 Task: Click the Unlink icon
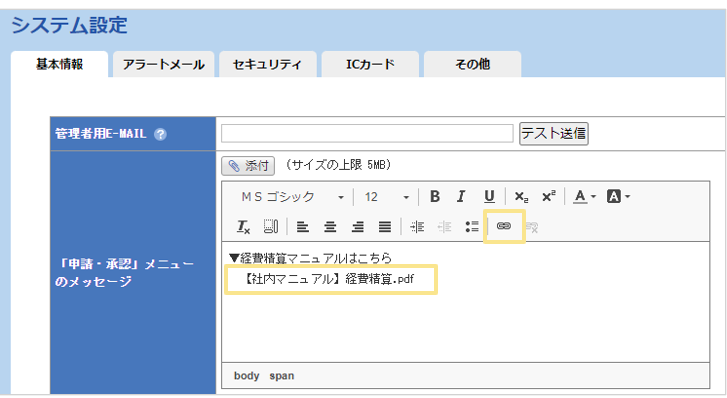531,227
